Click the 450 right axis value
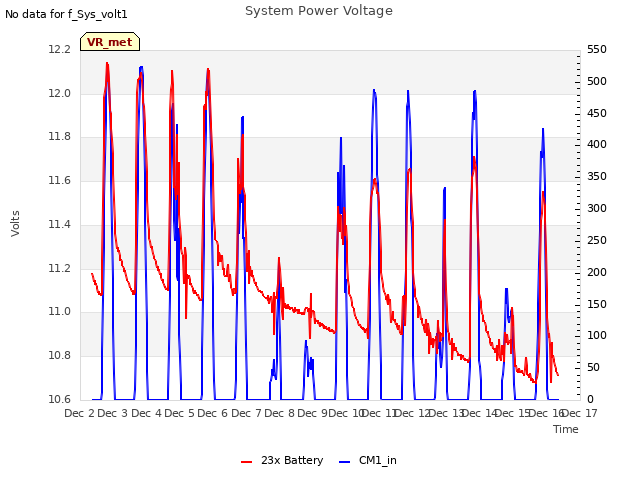This screenshot has height=480, width=640. click(x=597, y=113)
